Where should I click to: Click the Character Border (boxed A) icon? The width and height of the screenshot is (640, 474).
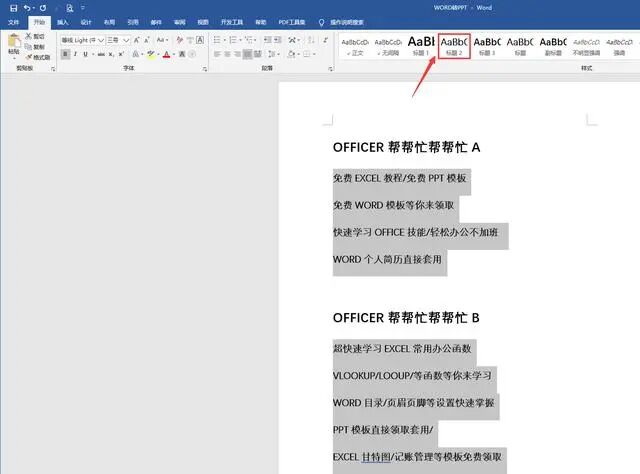200,40
